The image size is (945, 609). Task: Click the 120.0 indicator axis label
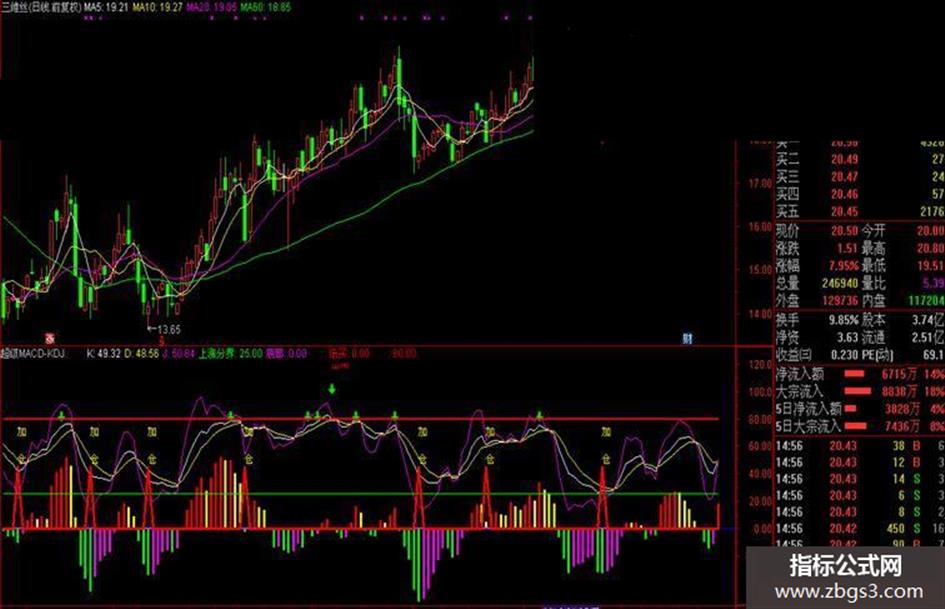point(759,364)
